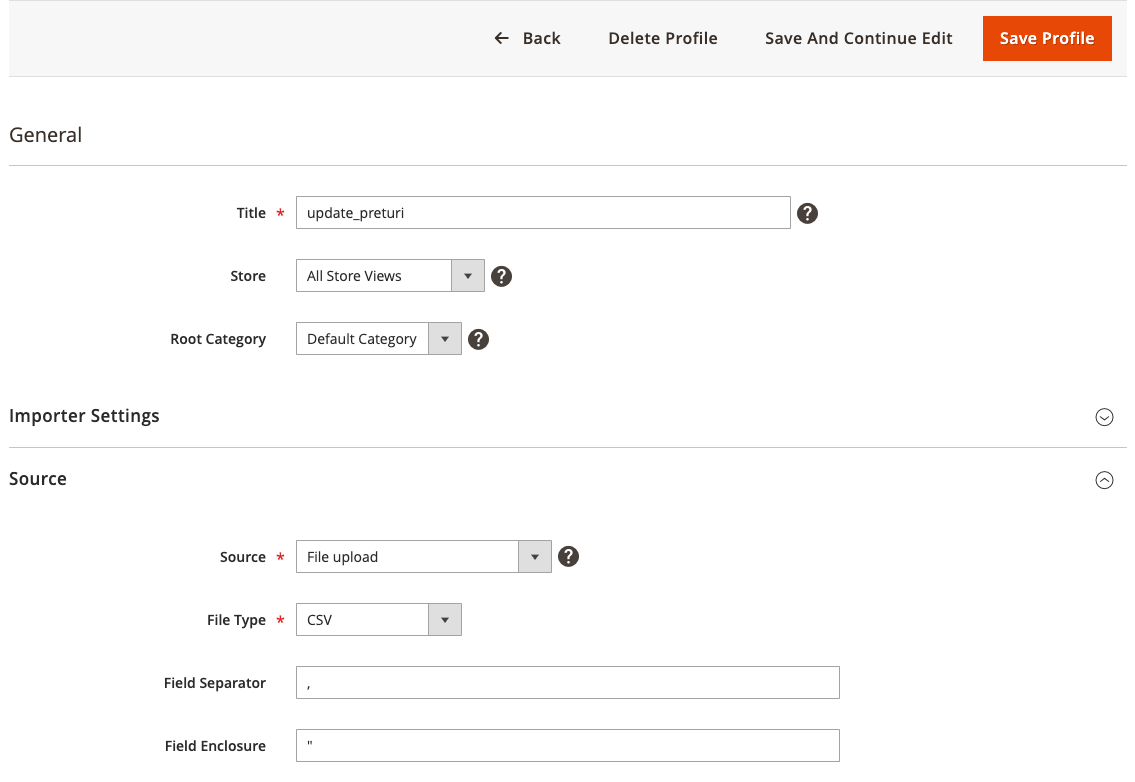Open the Store dropdown showing All Store Views
Viewport: 1135px width, 782px height.
point(390,276)
